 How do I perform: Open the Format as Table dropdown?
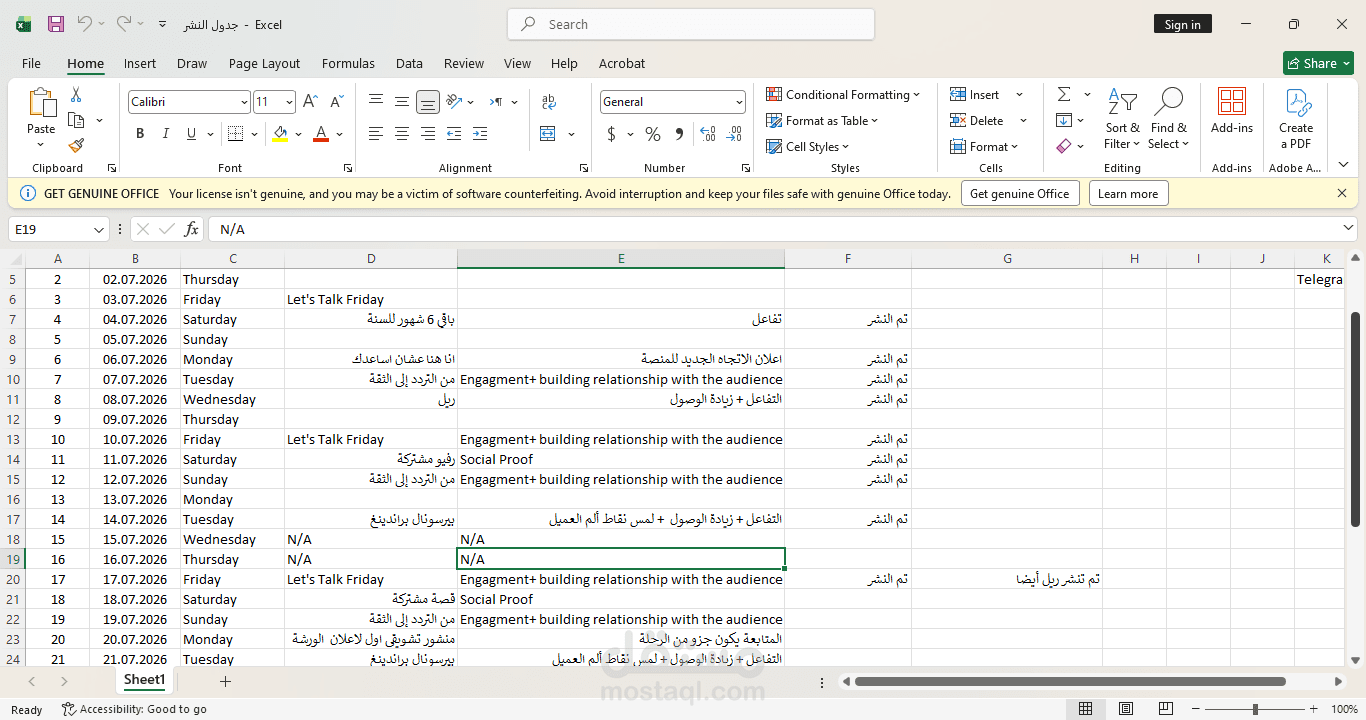[x=822, y=121]
